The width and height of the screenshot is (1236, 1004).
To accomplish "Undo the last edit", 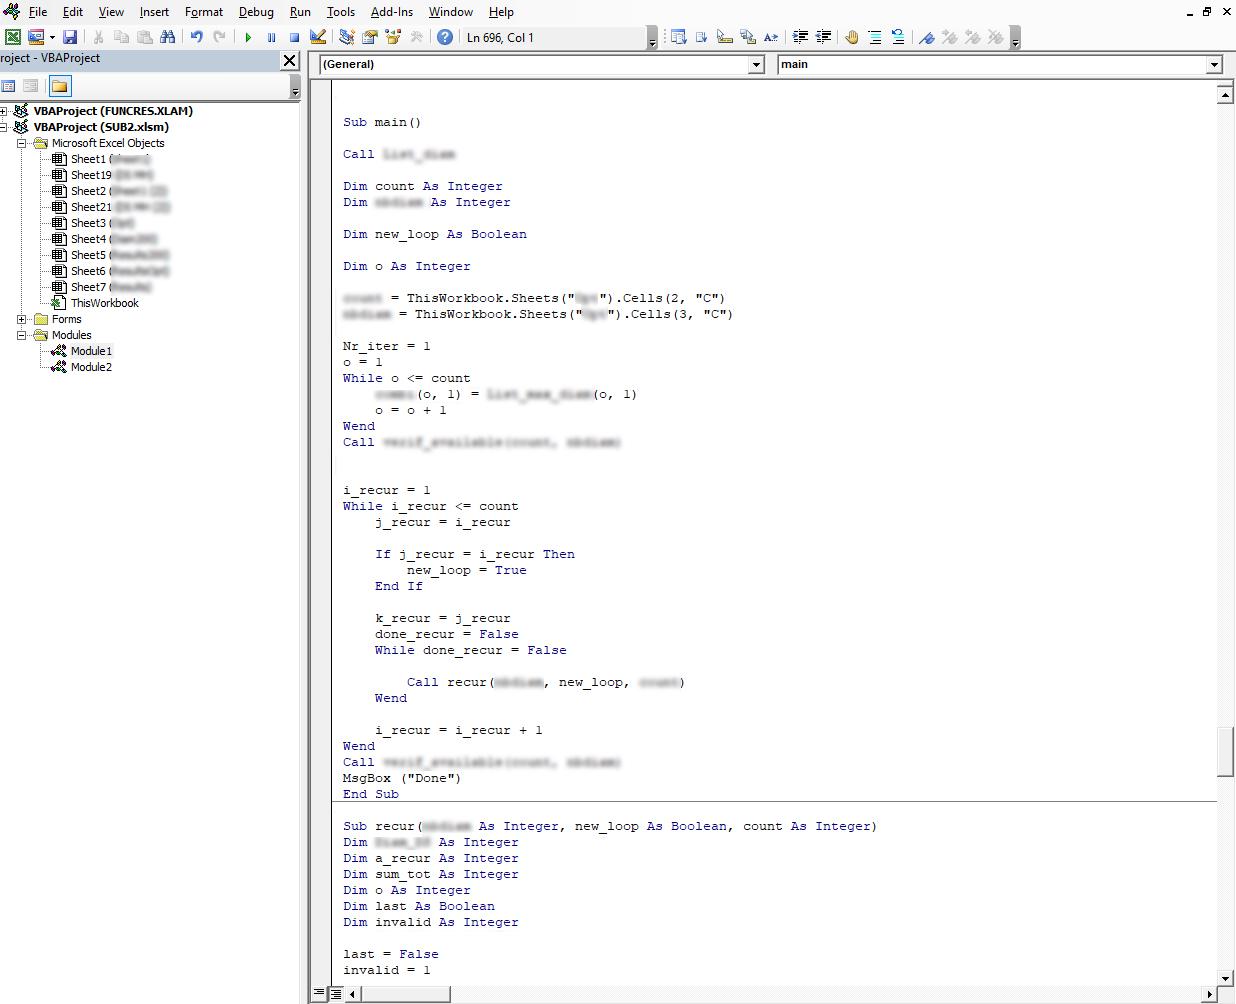I will click(196, 37).
